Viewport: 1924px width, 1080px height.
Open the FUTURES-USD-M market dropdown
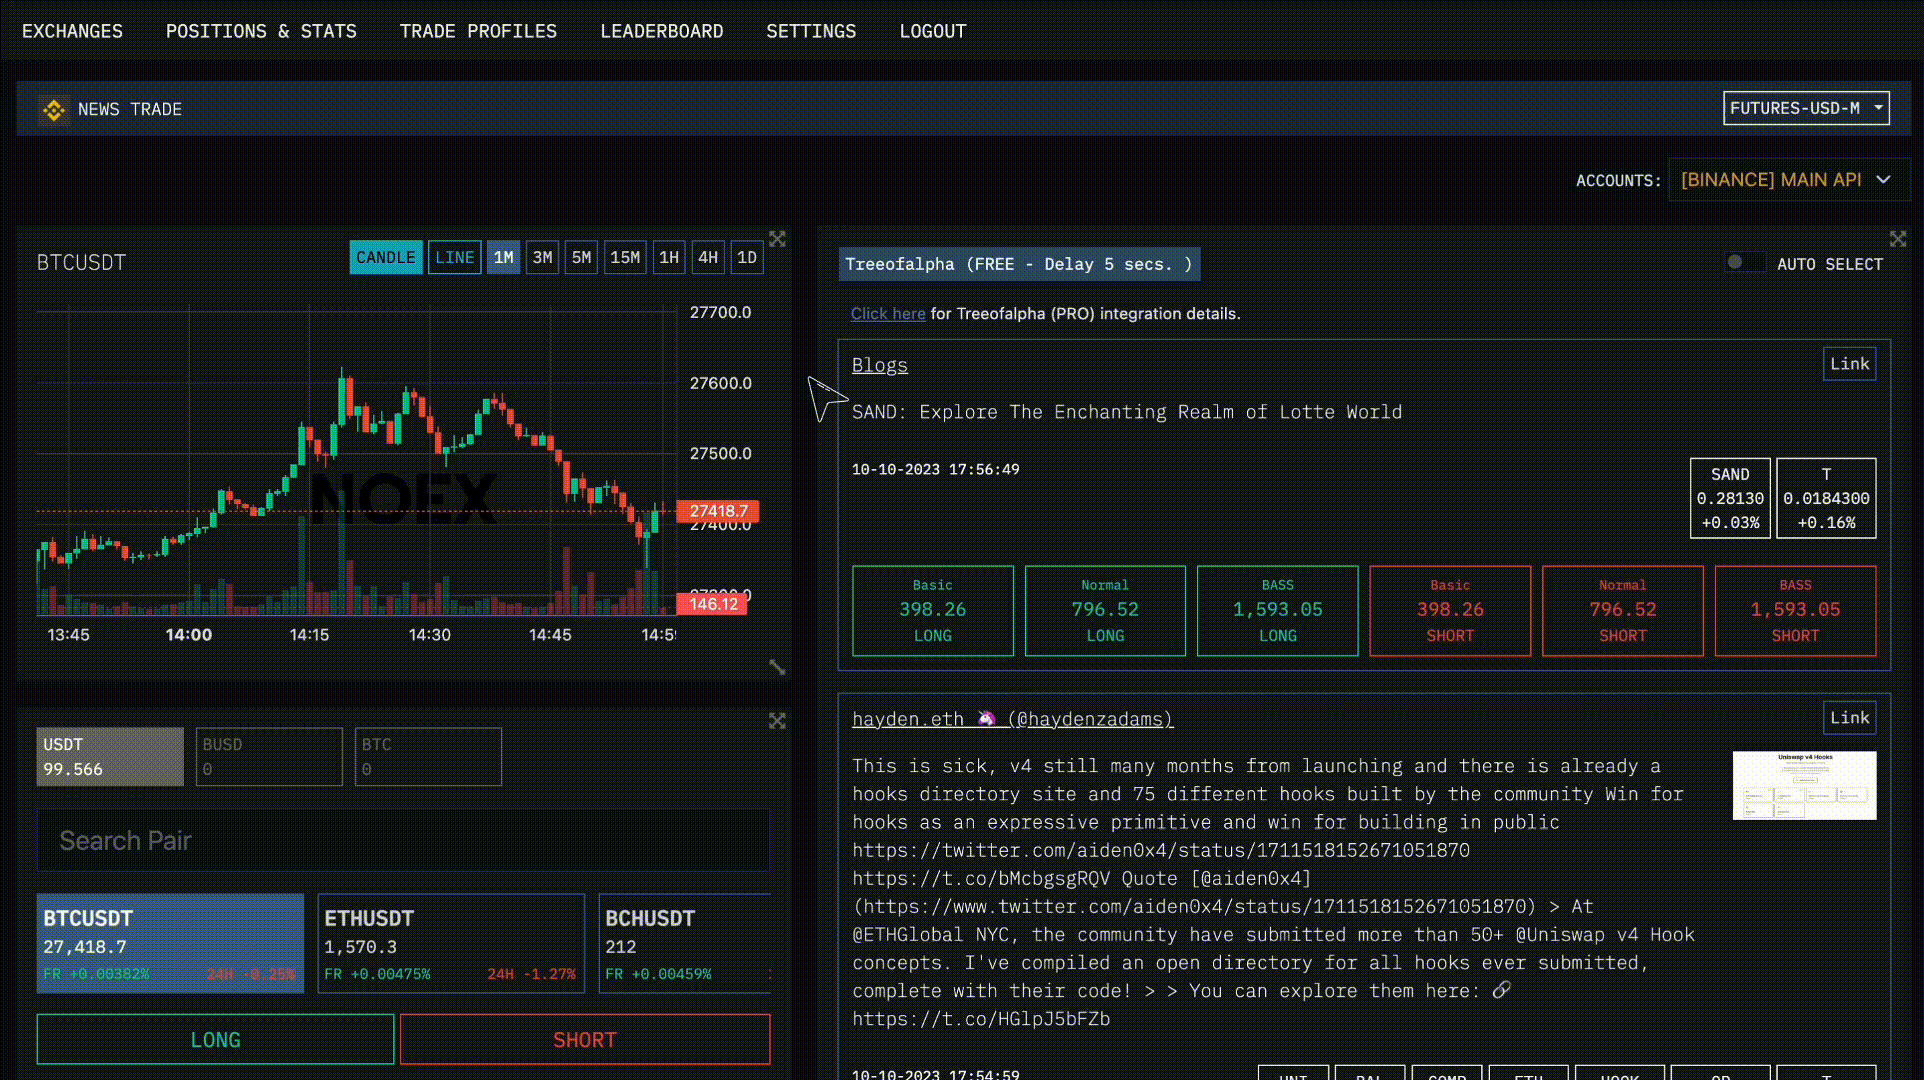1806,108
